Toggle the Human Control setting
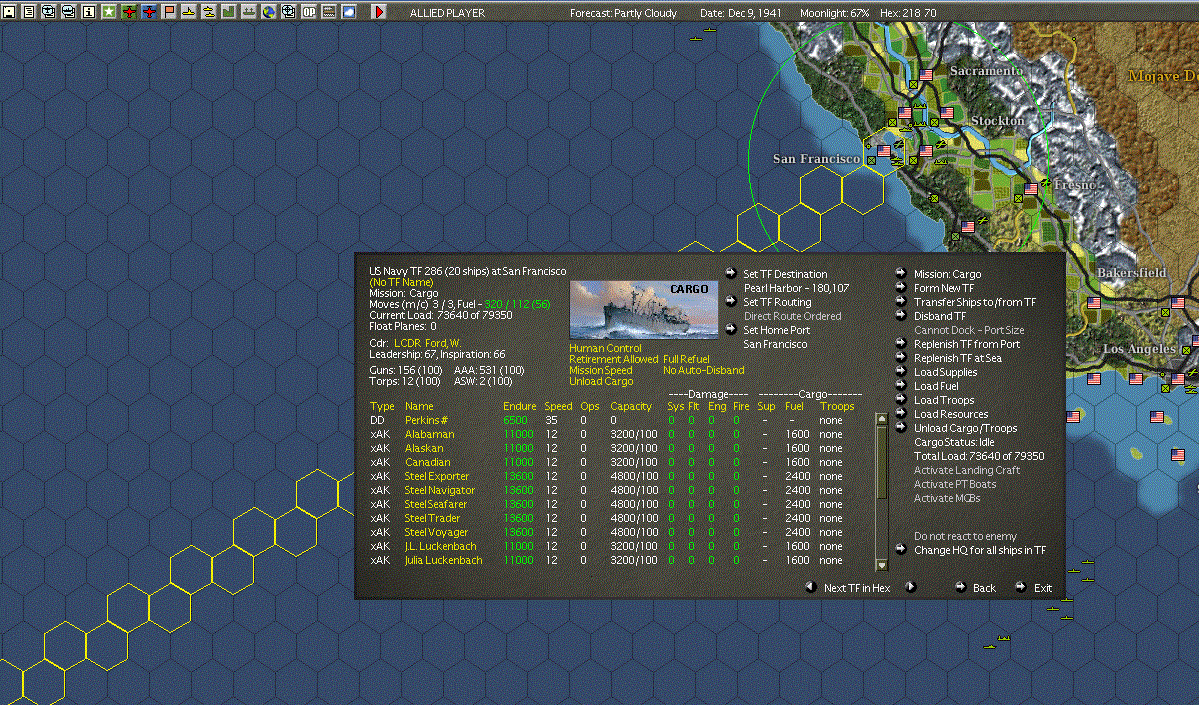Viewport: 1199px width, 705px height. tap(605, 348)
